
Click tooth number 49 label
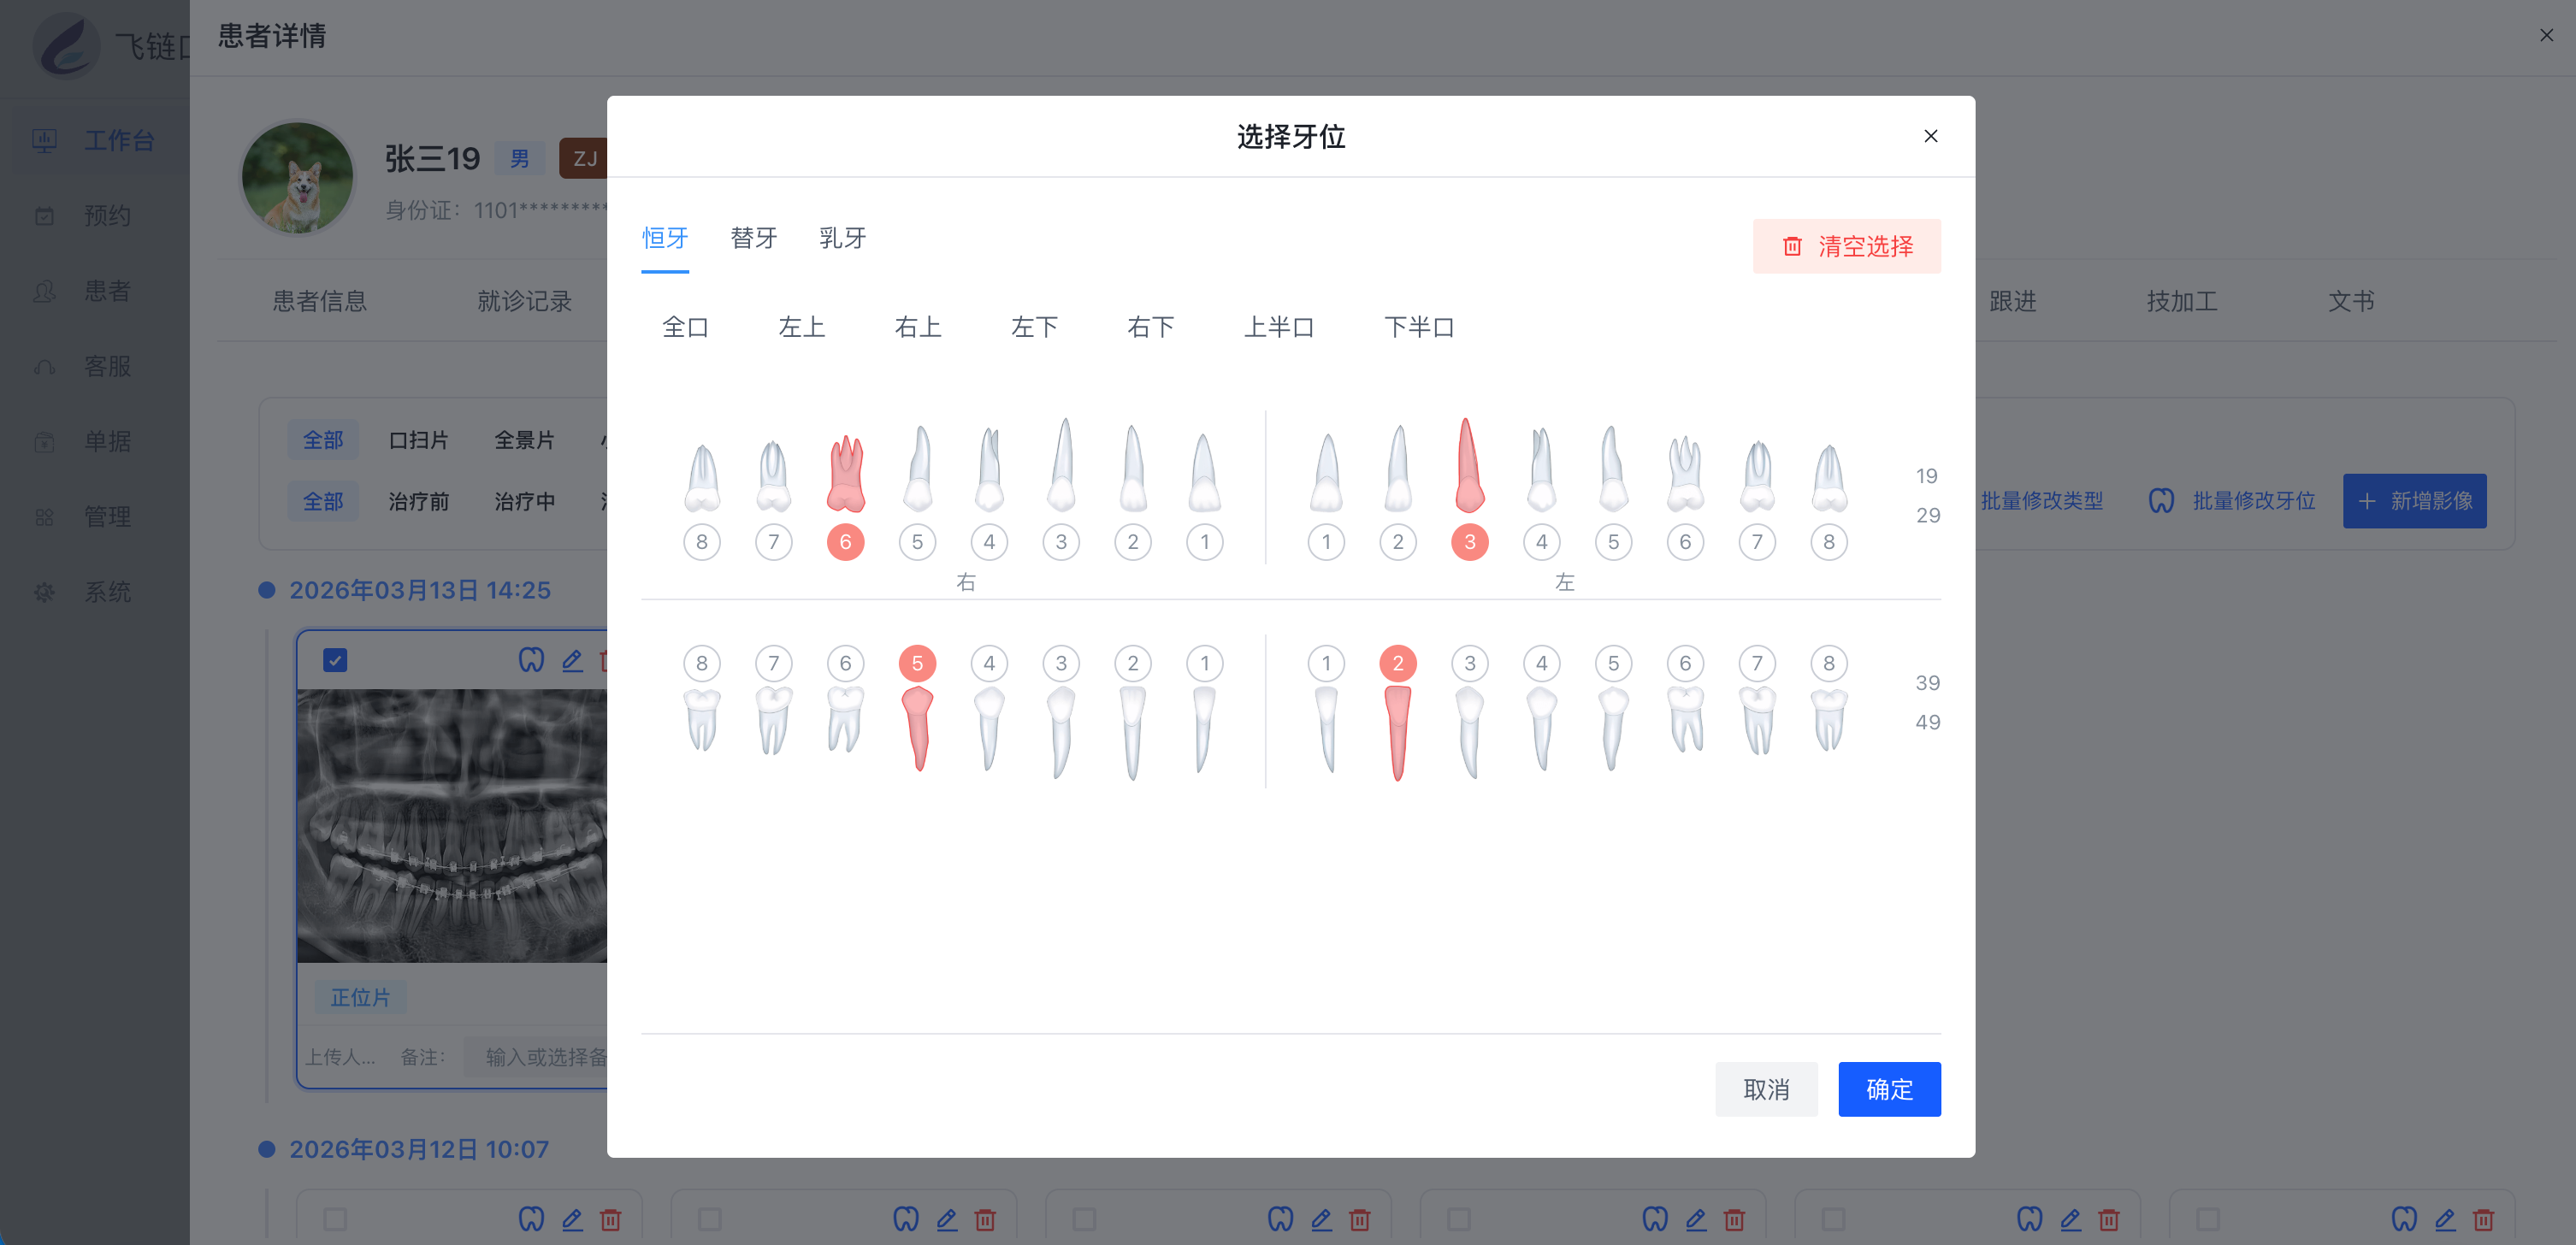[x=1927, y=722]
